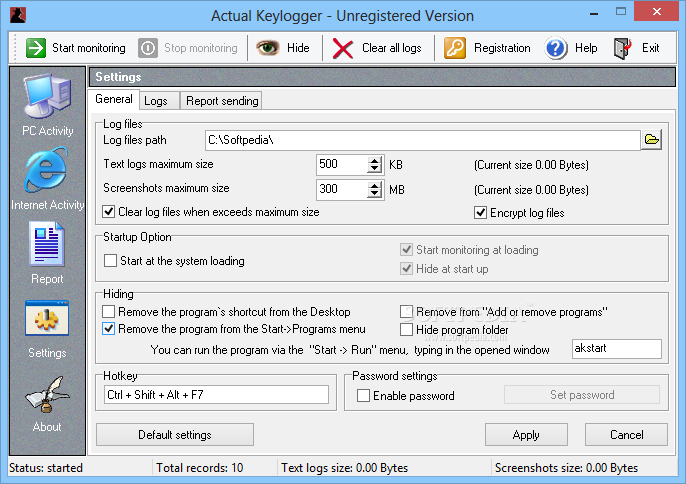
Task: Toggle Start monitoring at loading checkbox
Action: tap(406, 249)
